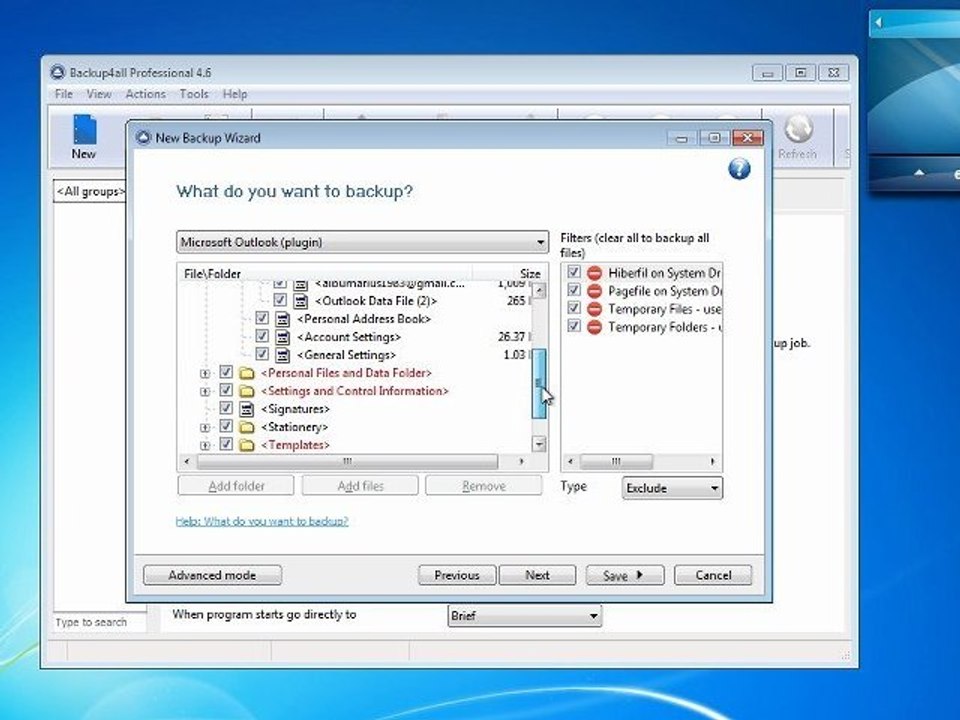Screen dimensions: 960x720
Task: Click the Temporary Folders exclude icon
Action: click(594, 327)
